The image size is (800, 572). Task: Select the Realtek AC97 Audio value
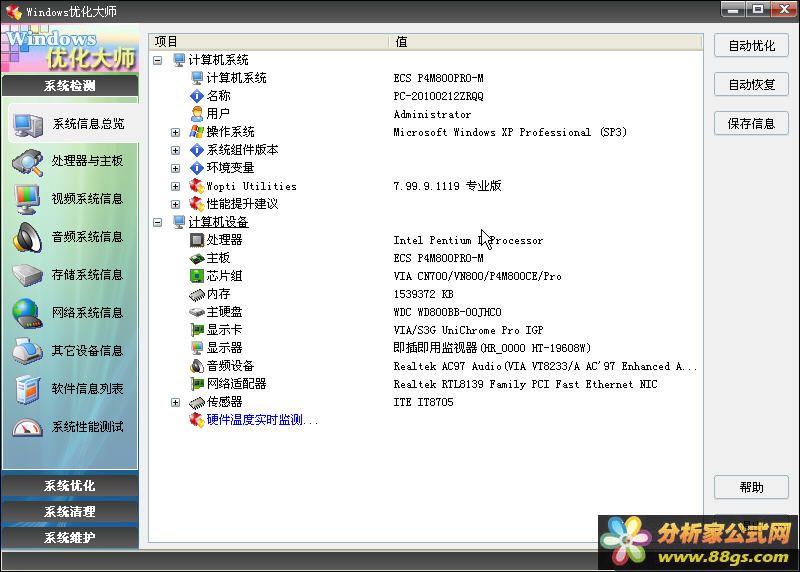pyautogui.click(x=545, y=366)
